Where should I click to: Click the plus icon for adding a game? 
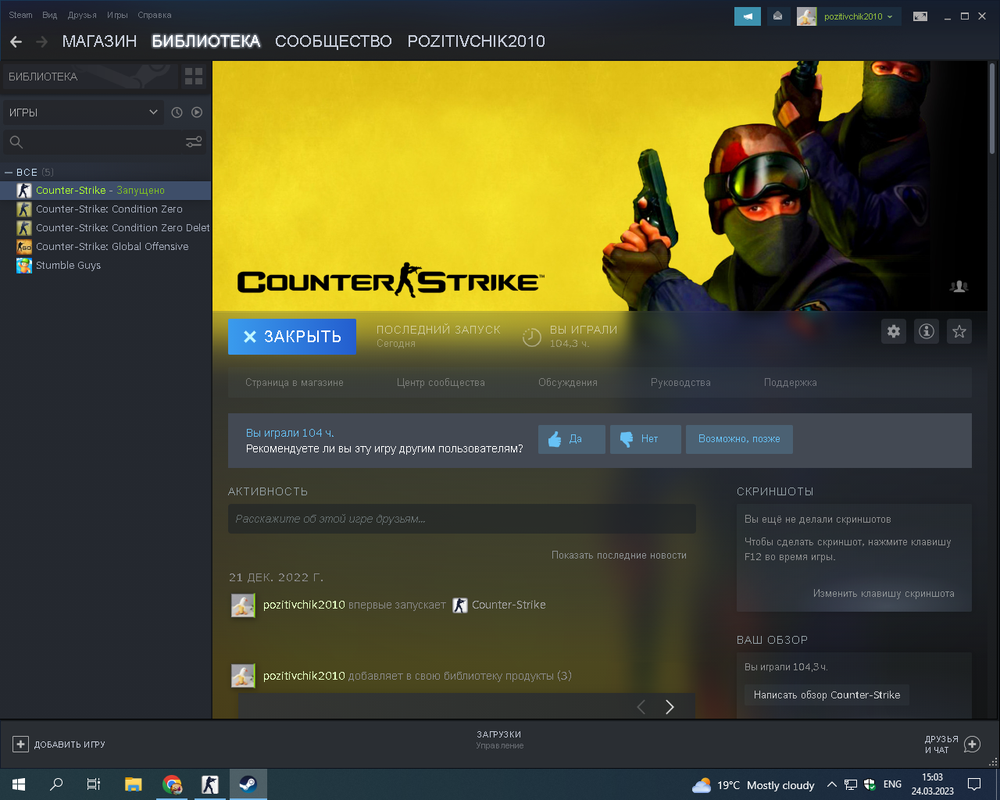pos(20,744)
